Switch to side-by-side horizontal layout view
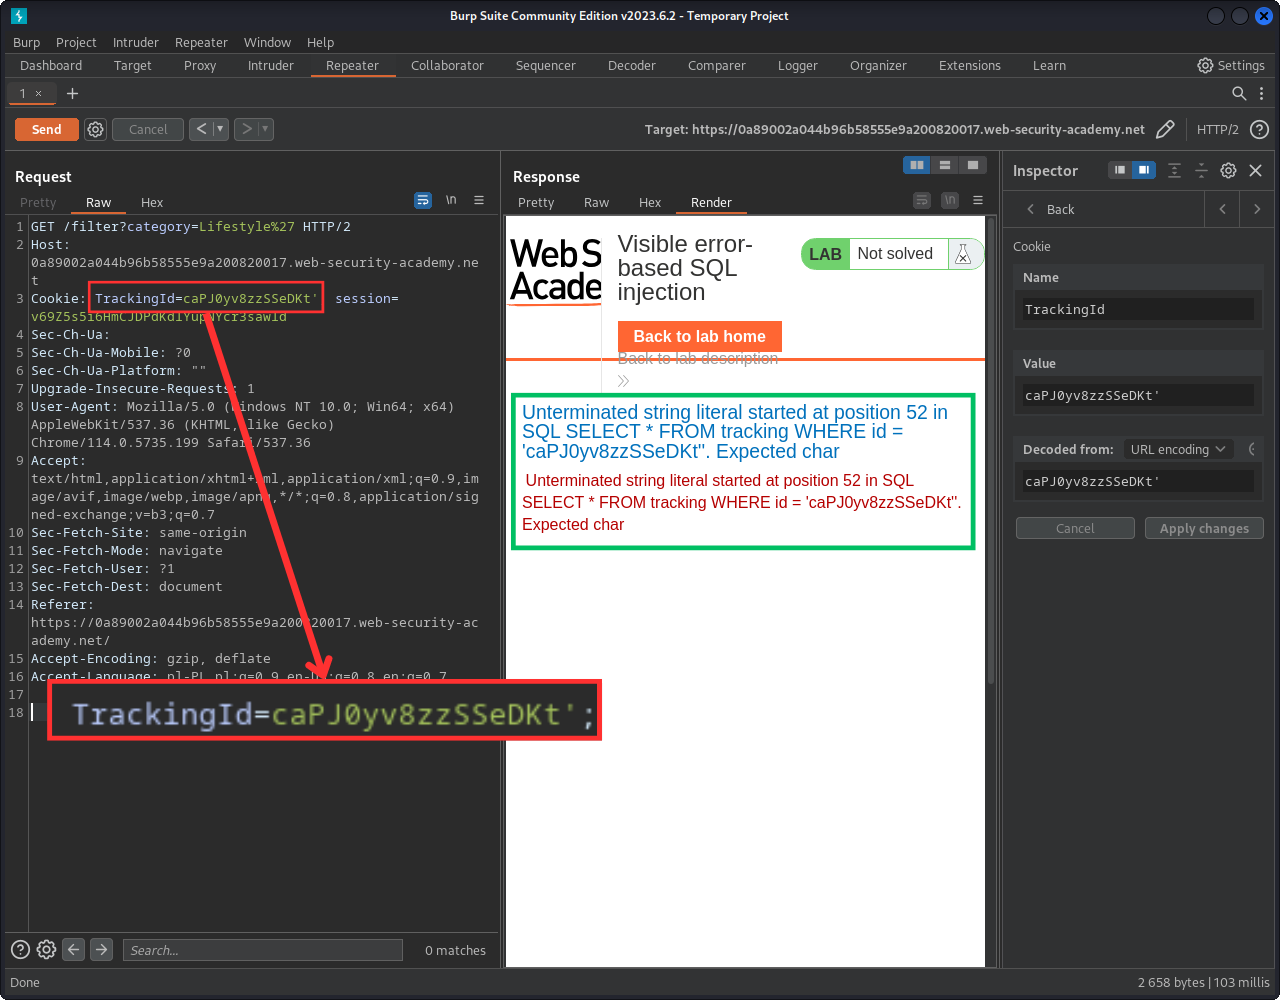Screen dimensions: 1280x1000 916,165
